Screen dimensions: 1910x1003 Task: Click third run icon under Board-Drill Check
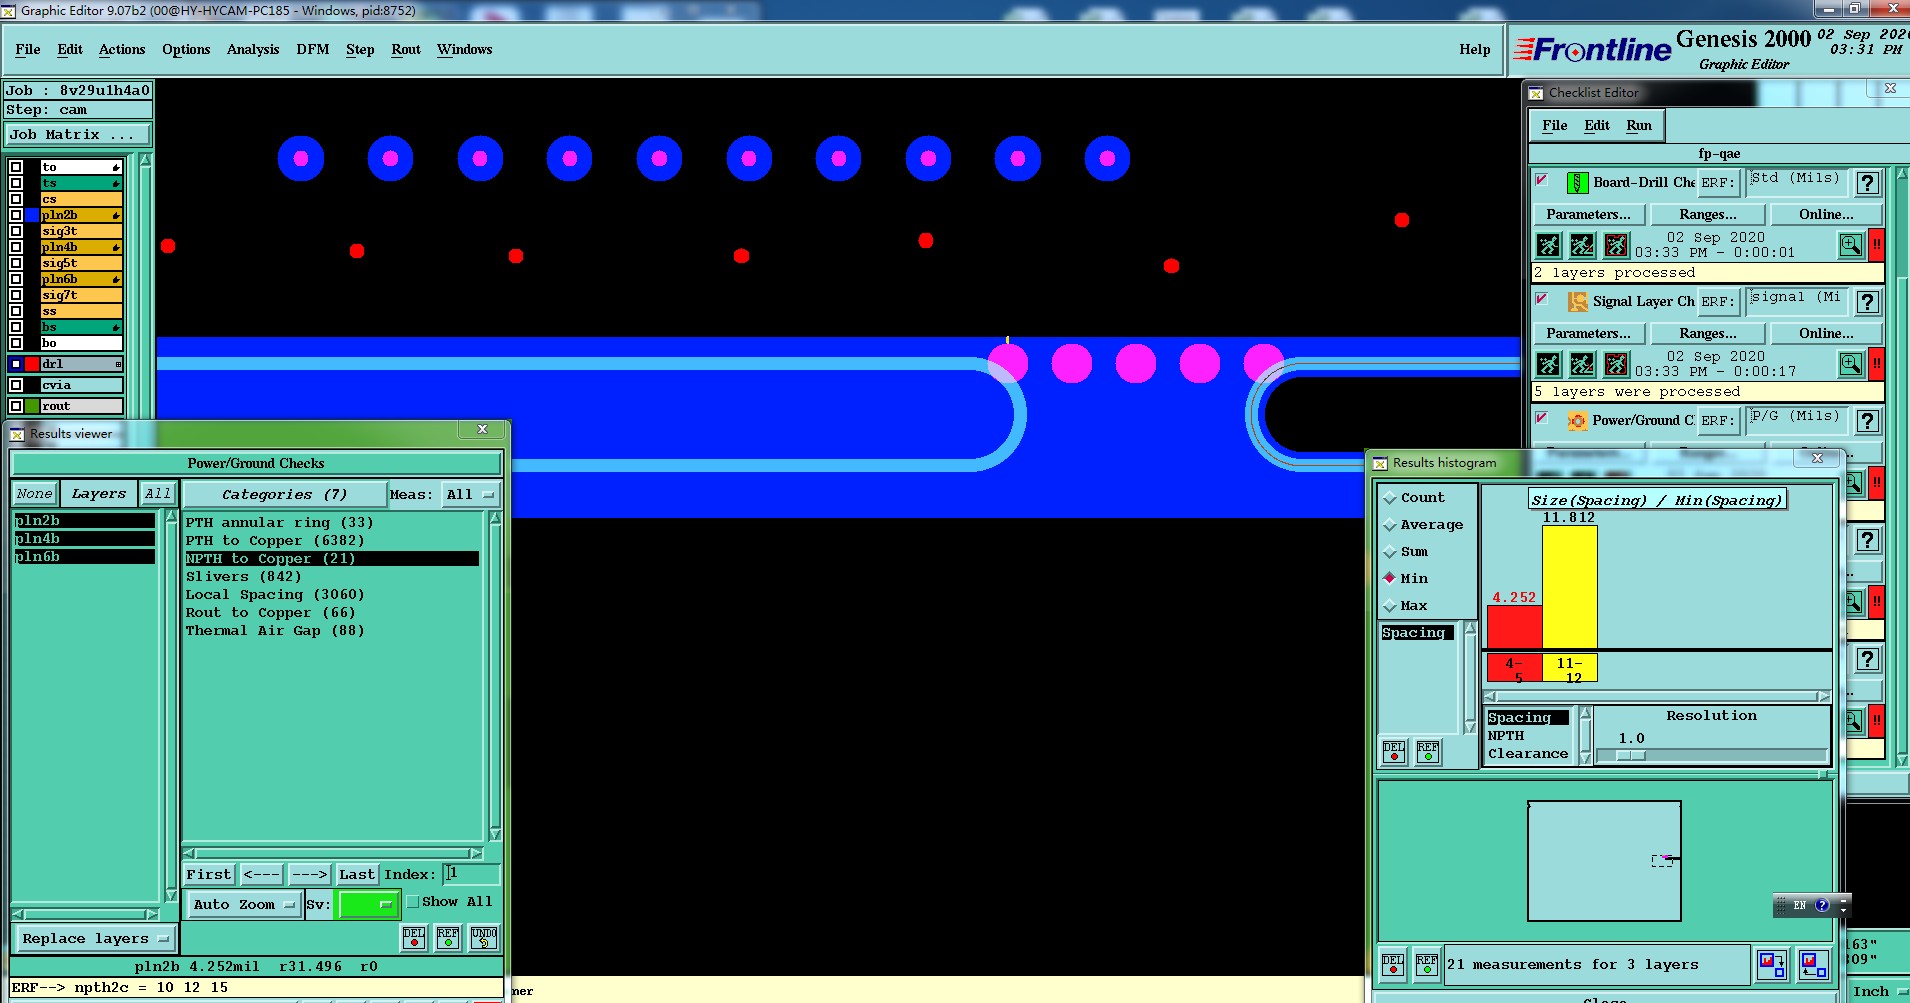[1616, 245]
